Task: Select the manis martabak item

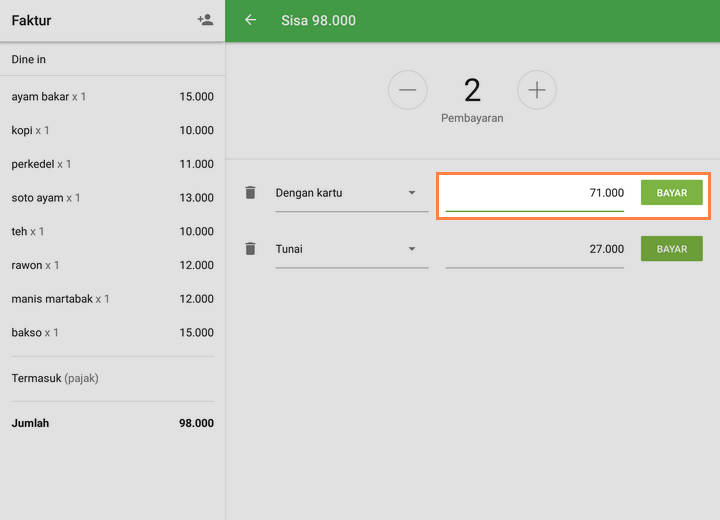Action: (112, 299)
